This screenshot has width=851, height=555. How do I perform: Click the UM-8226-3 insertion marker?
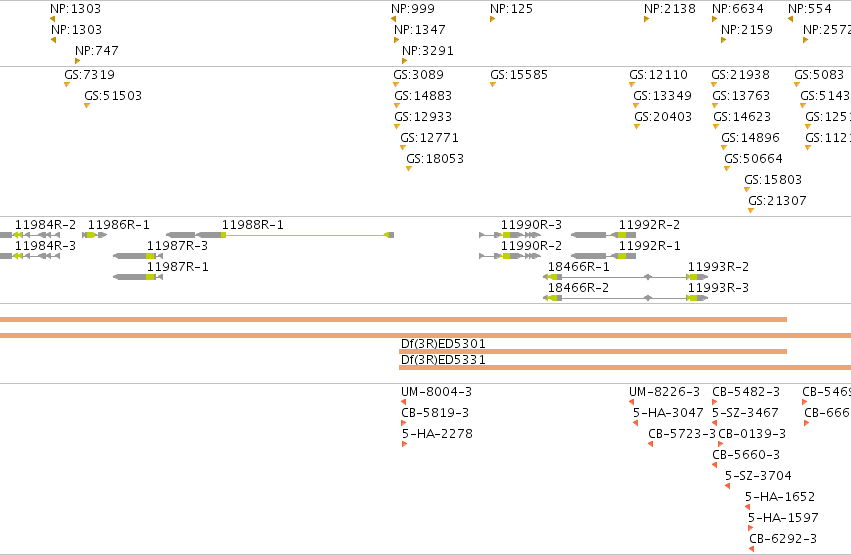coord(631,402)
